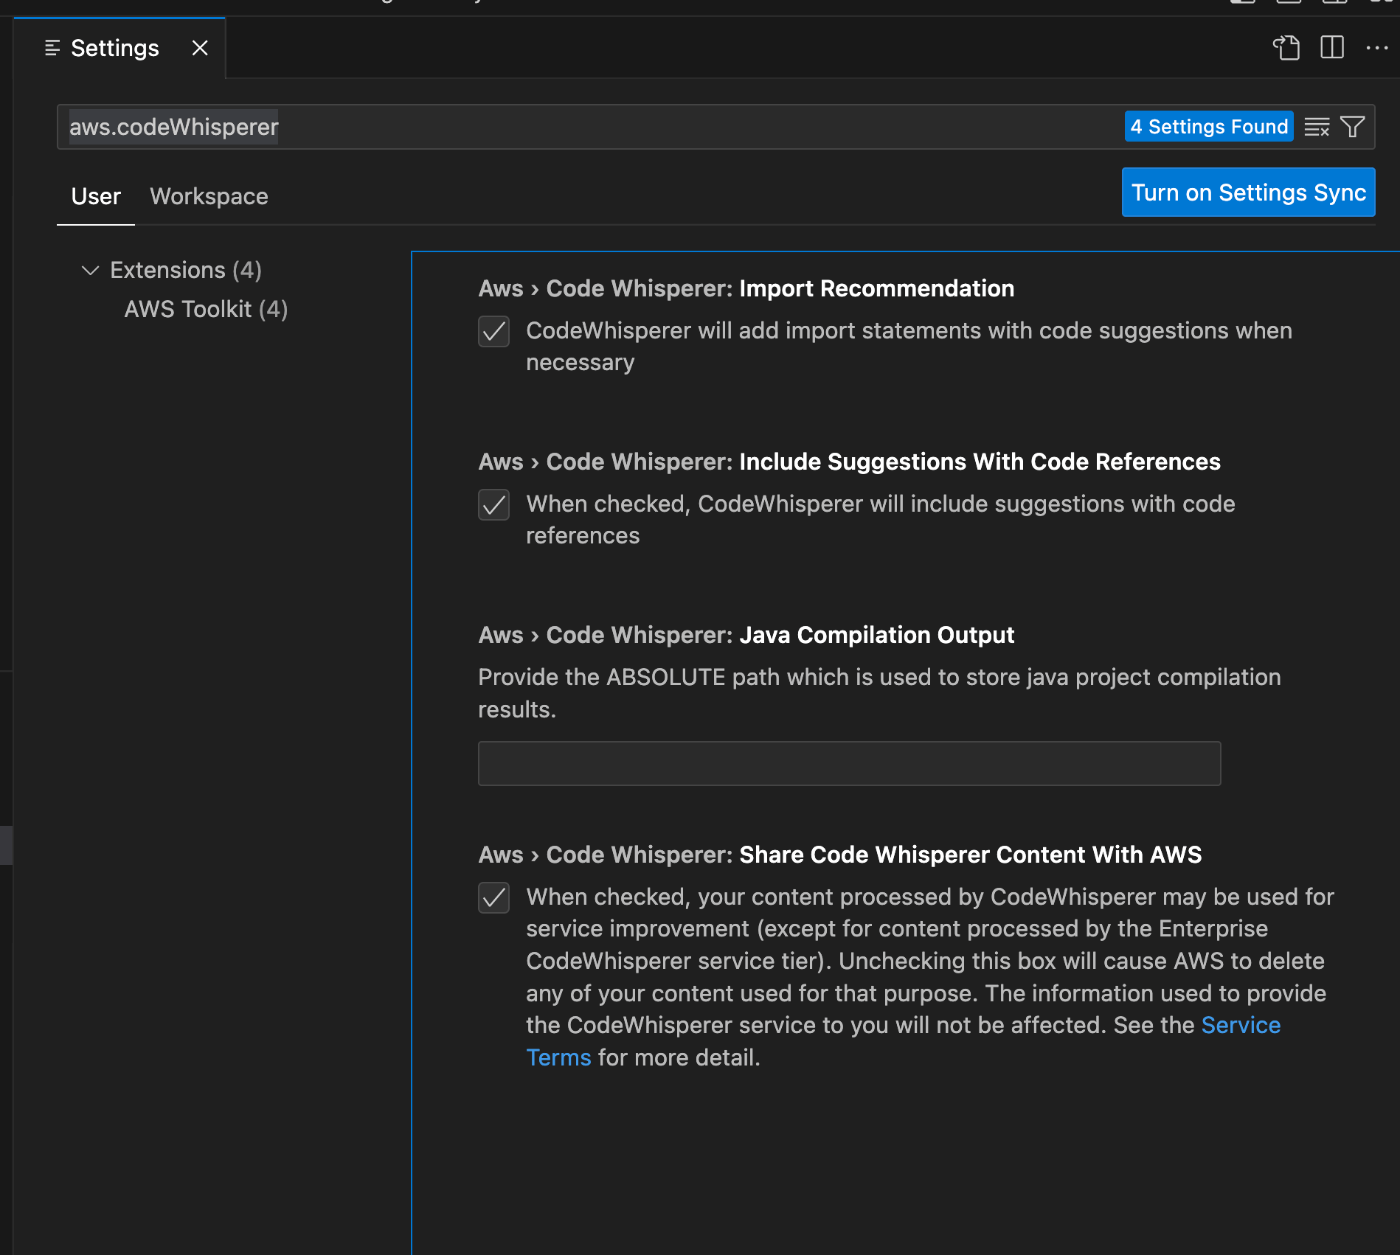Click Share Code Whisperer Content With AWS title
Viewport: 1400px width, 1255px height.
(840, 855)
